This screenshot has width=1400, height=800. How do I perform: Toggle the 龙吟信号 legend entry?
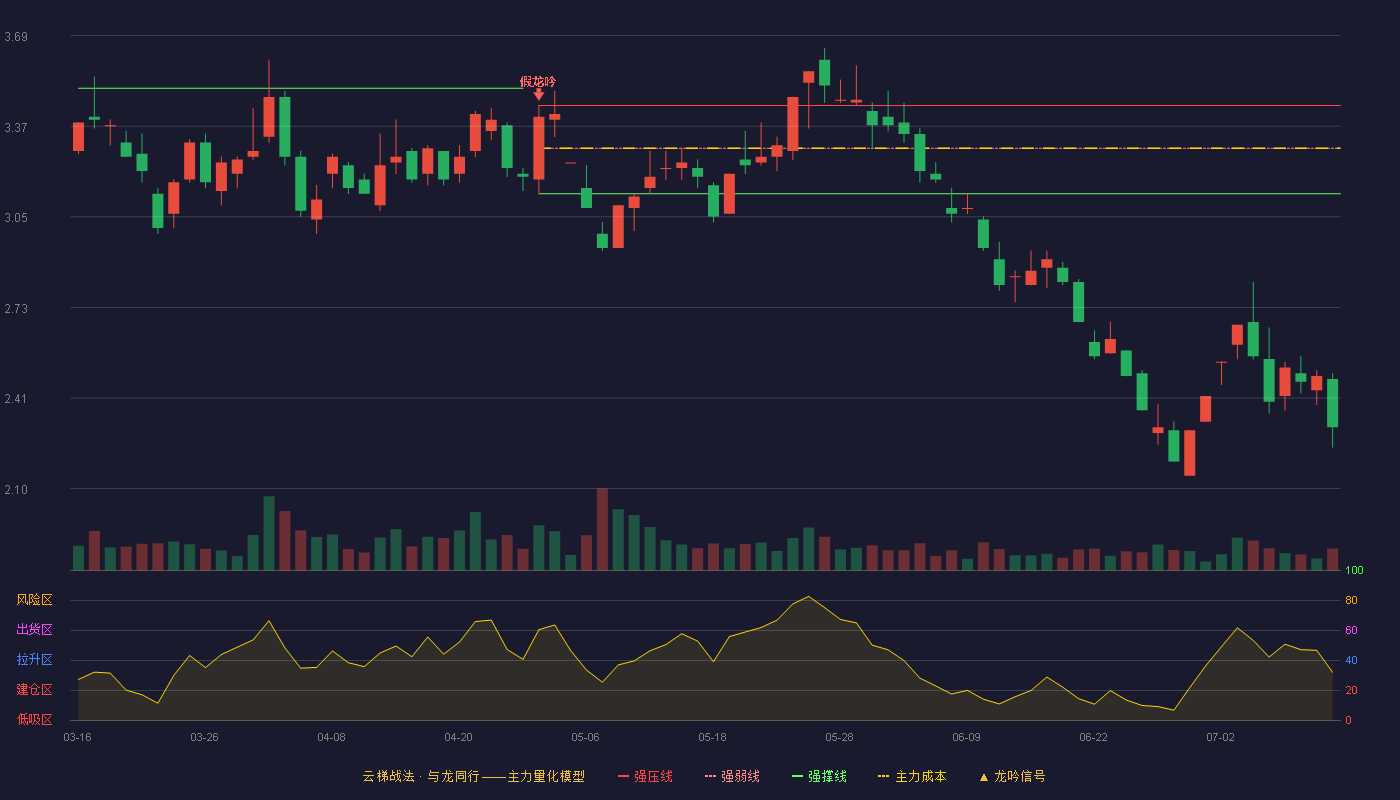pos(1012,776)
